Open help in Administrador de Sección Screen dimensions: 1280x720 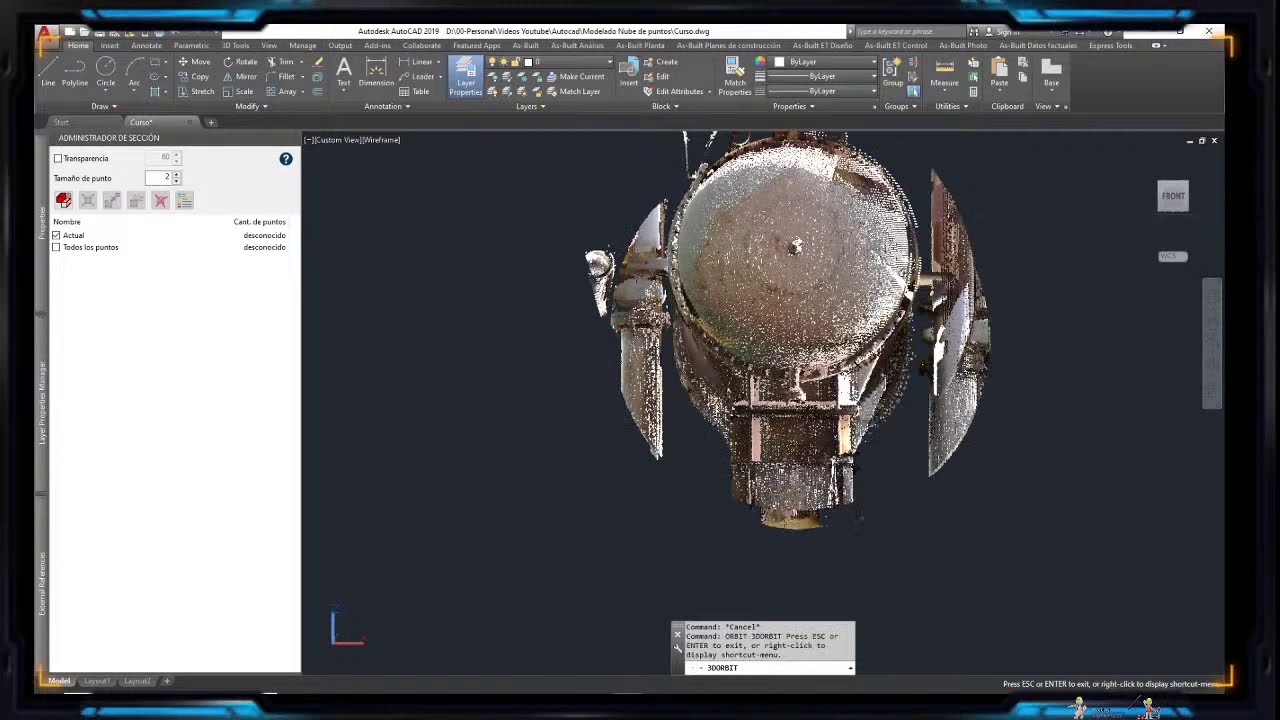click(x=286, y=159)
